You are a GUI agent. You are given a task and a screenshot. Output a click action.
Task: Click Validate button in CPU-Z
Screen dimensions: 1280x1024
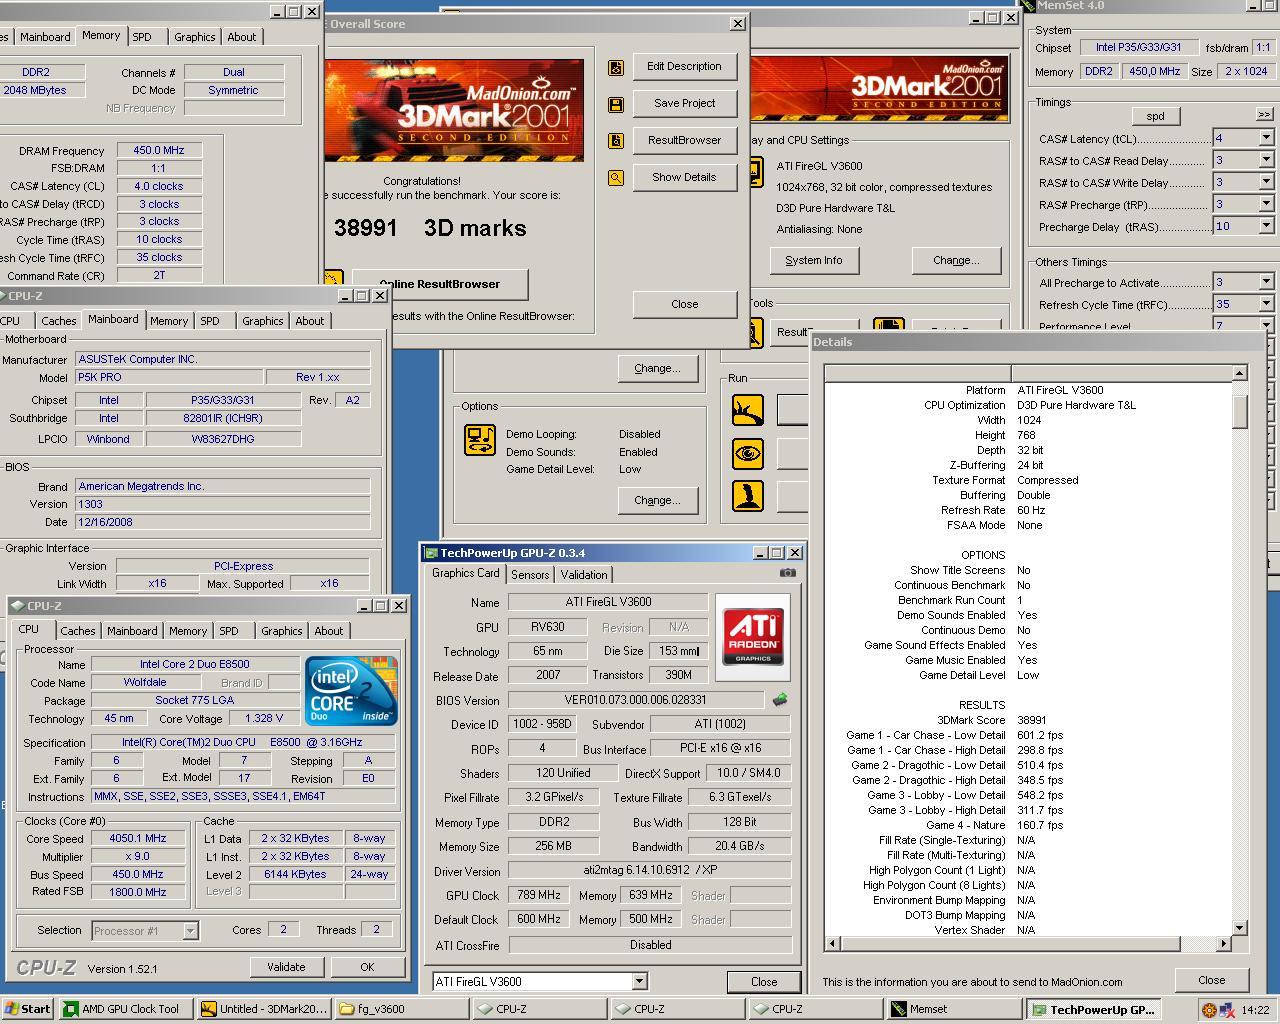coord(286,967)
